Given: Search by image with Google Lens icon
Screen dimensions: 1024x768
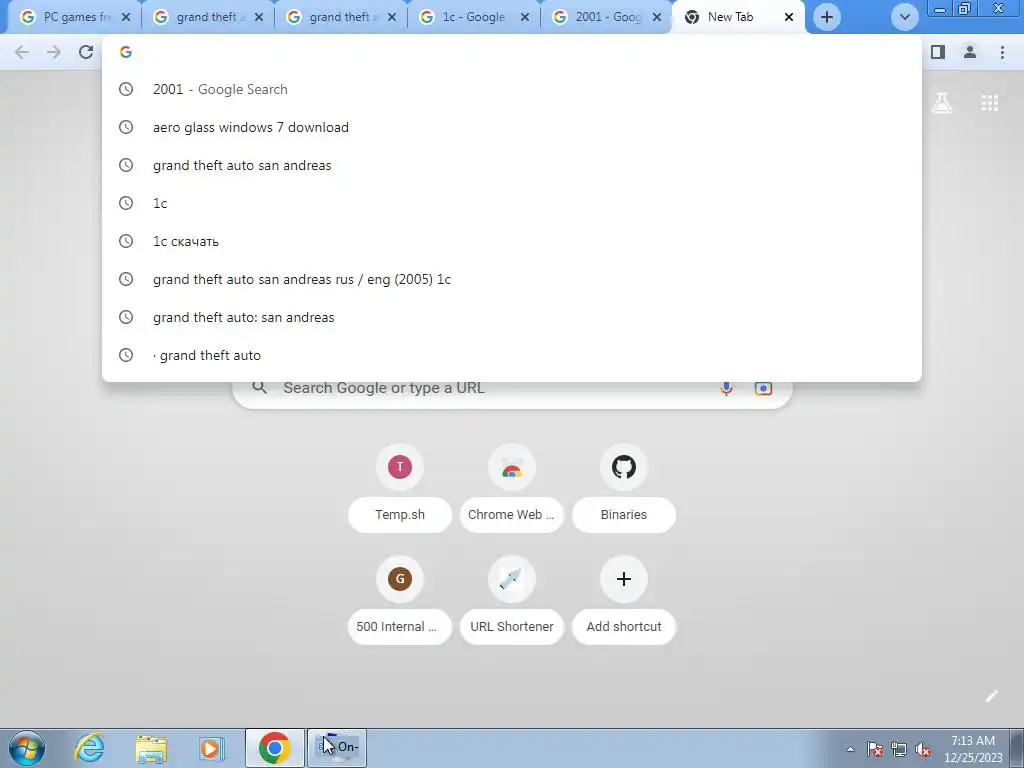Looking at the screenshot, I should (x=763, y=388).
